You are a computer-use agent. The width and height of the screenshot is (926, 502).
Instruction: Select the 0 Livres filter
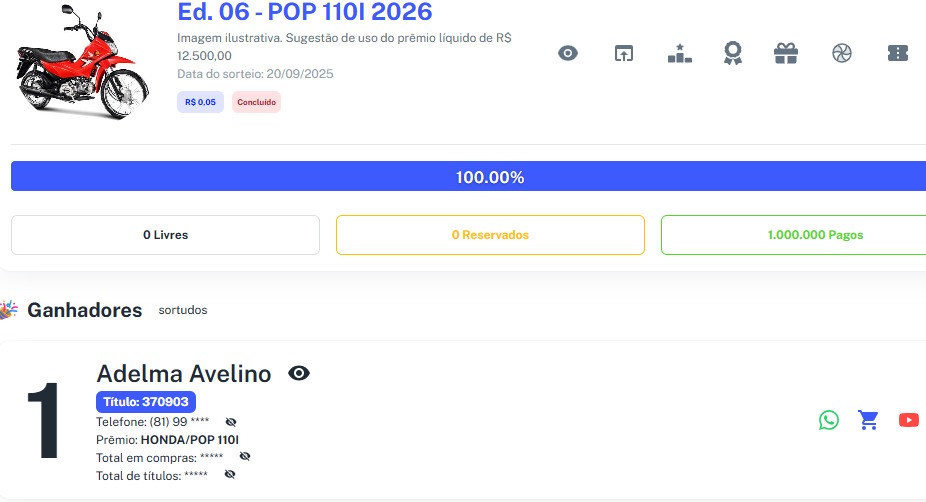(x=165, y=235)
